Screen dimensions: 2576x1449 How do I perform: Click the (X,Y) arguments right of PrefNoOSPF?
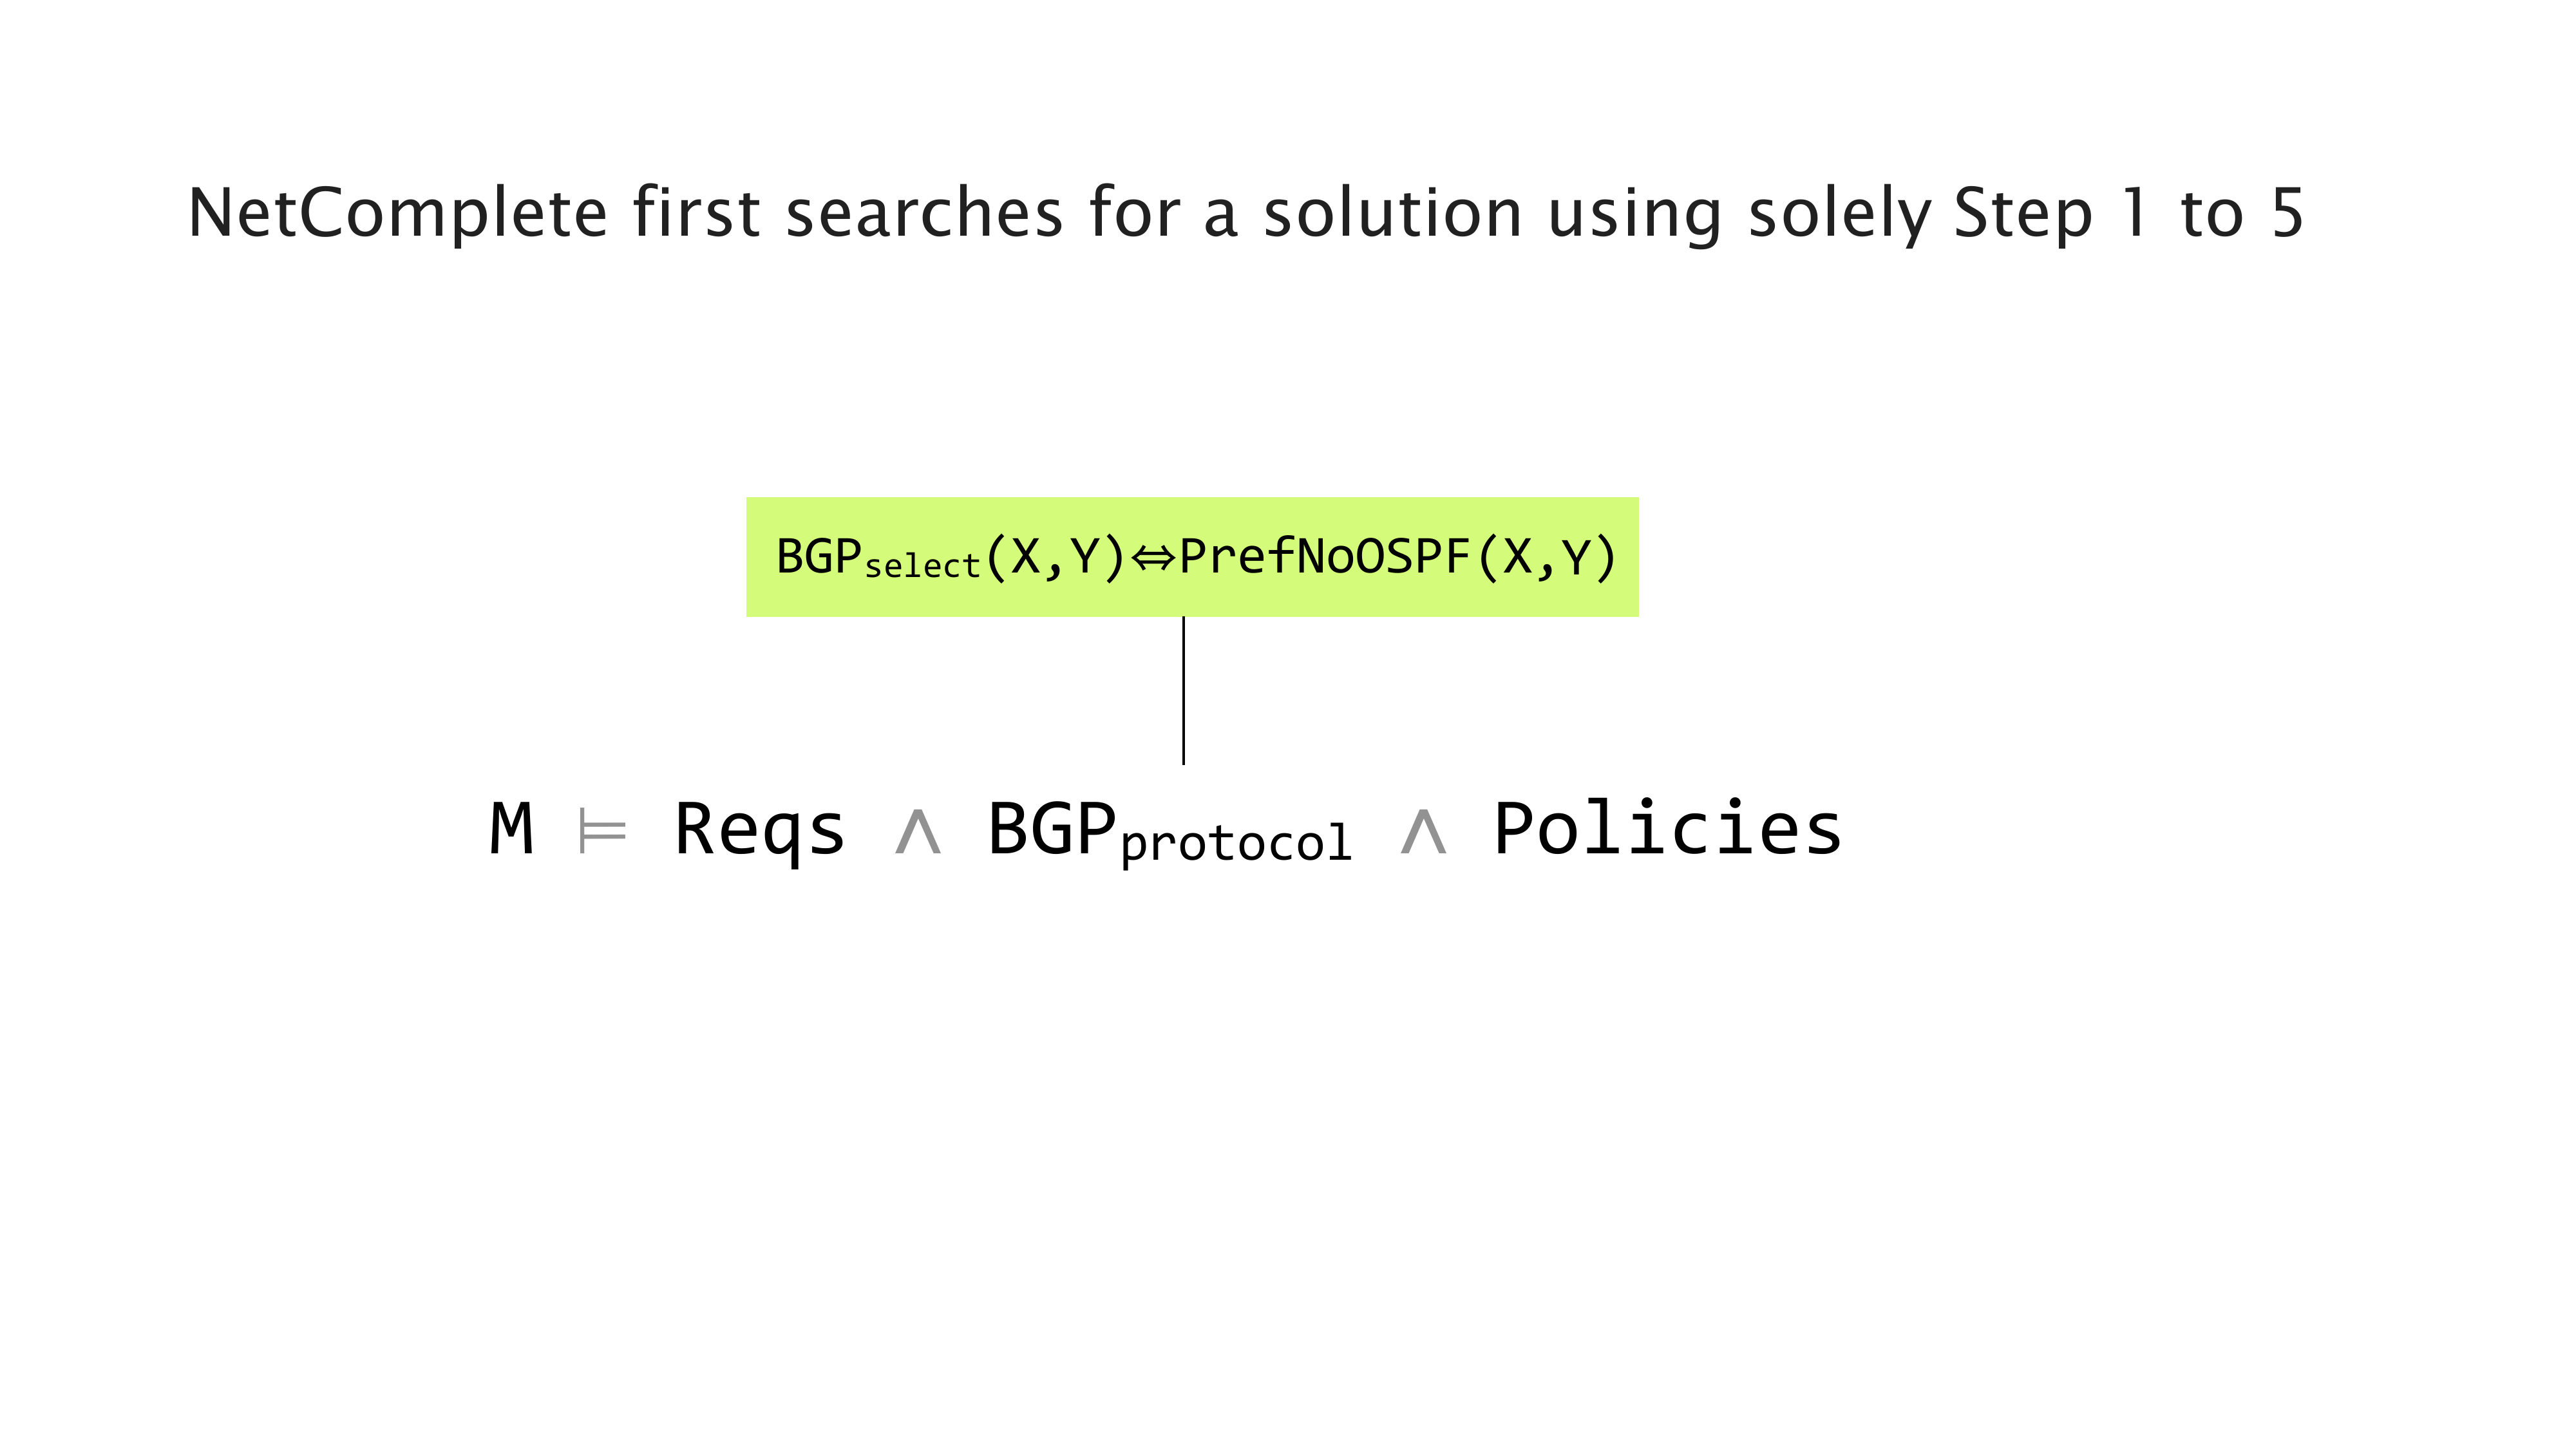pyautogui.click(x=1547, y=558)
